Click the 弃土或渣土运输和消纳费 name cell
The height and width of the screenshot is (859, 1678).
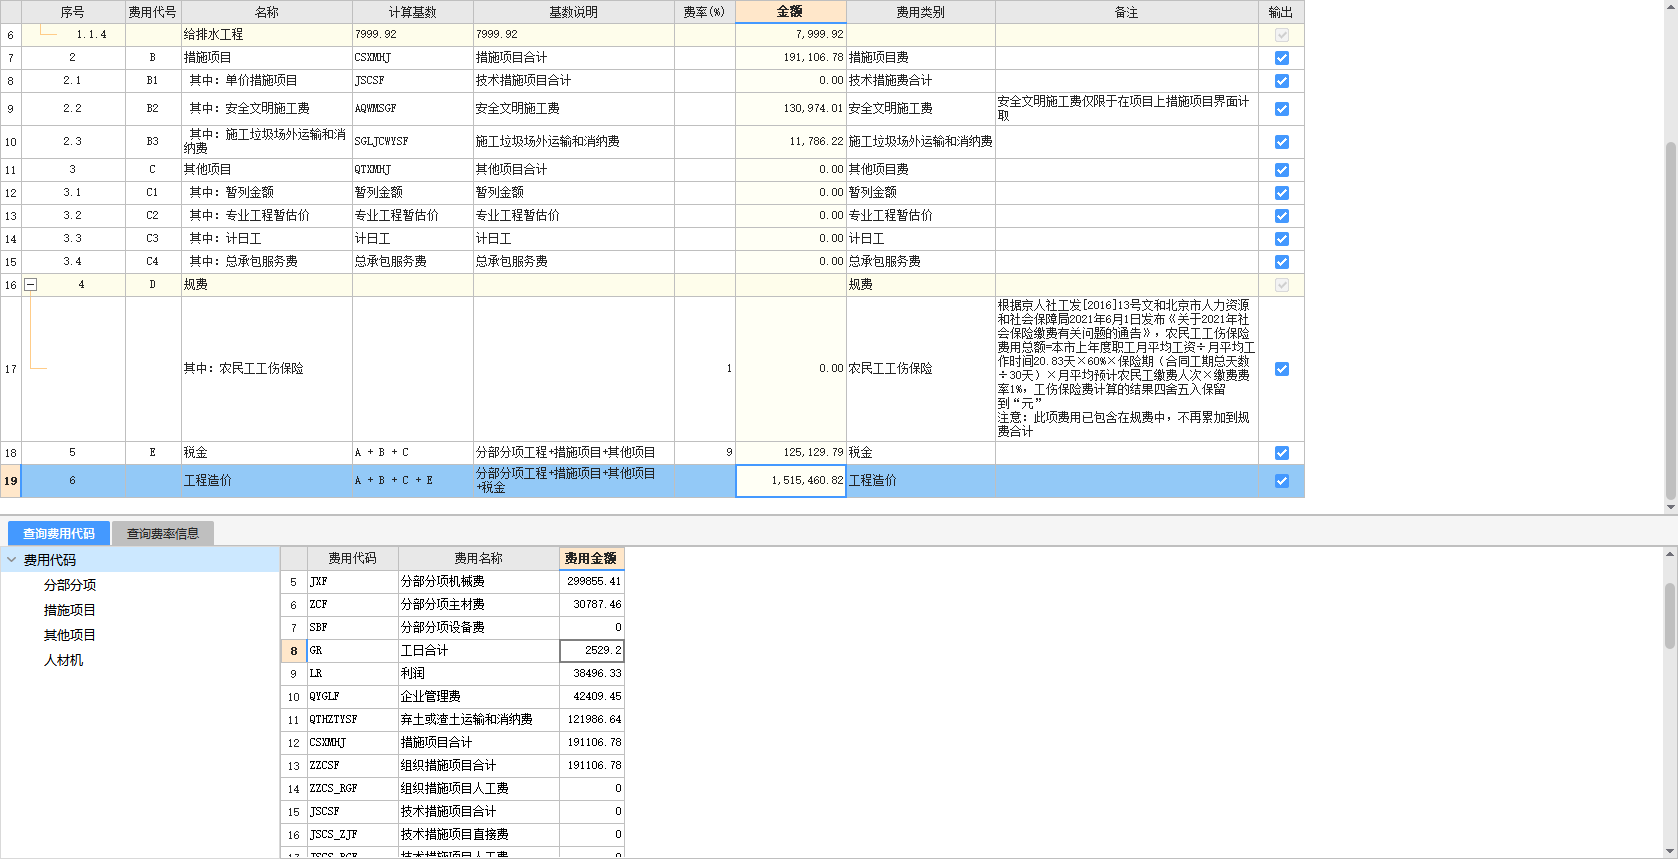point(479,719)
